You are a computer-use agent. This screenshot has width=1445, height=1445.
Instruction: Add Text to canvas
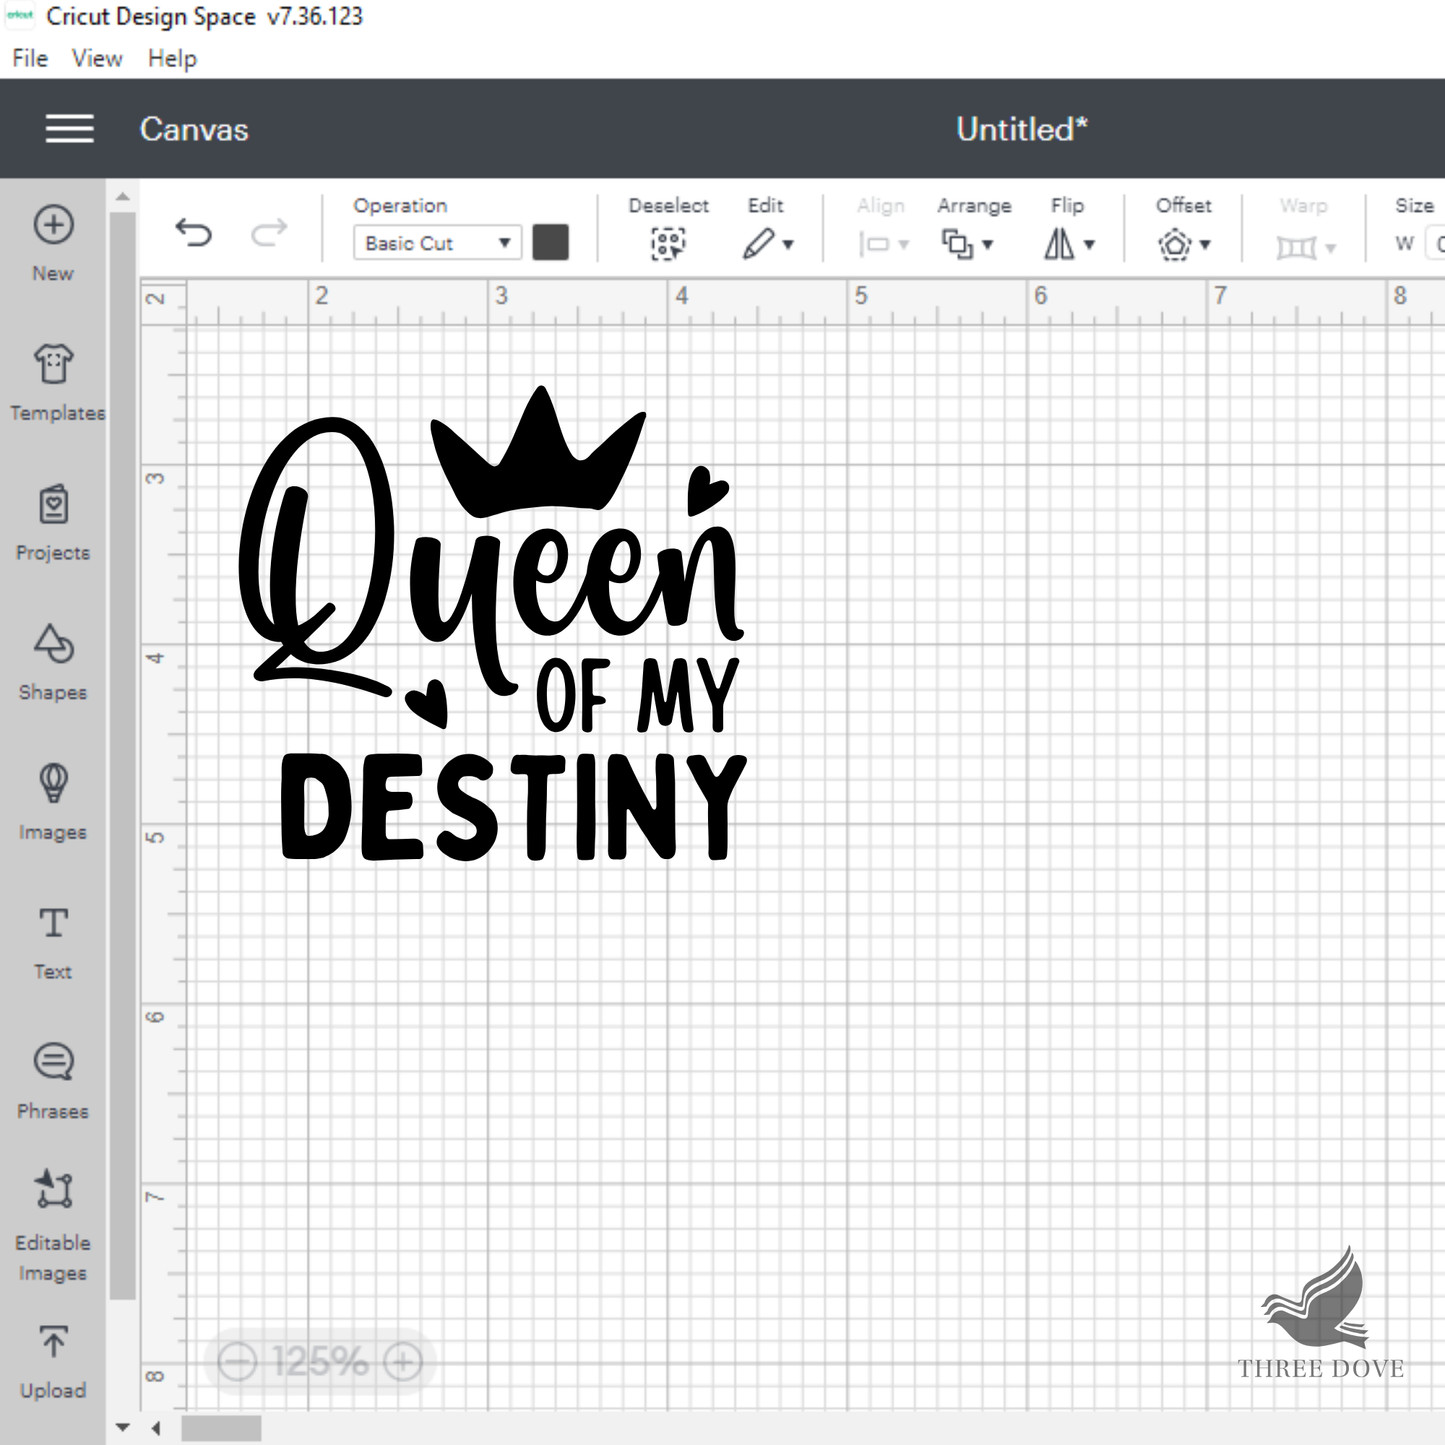point(53,942)
